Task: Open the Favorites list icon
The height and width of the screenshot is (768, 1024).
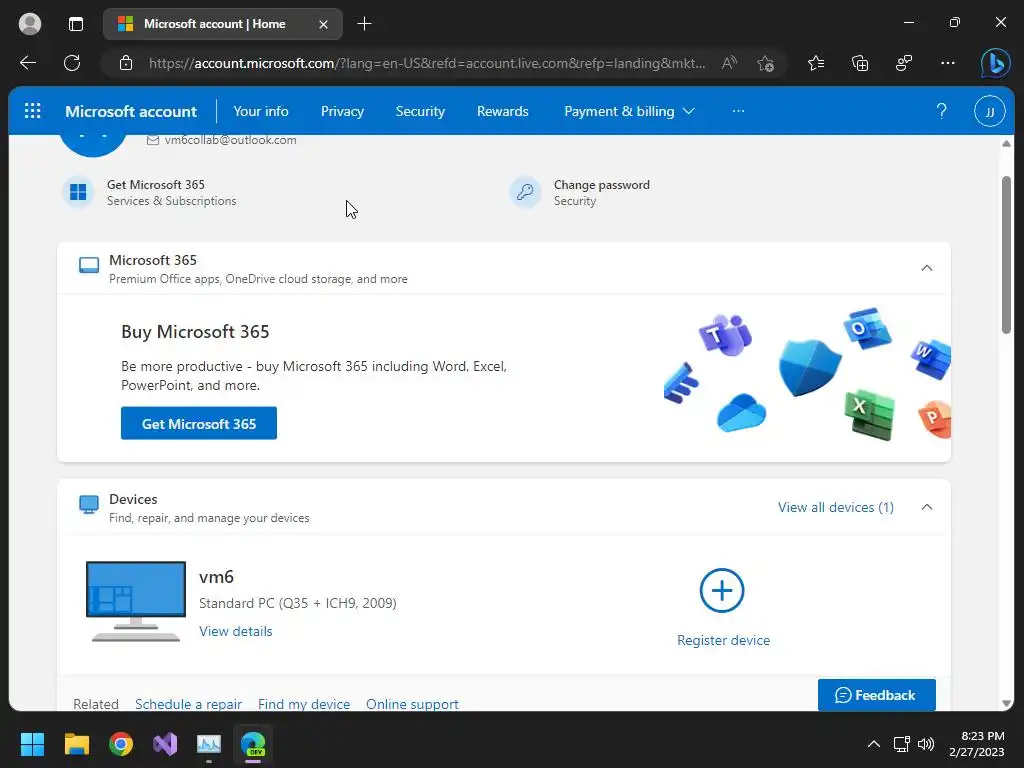Action: pyautogui.click(x=816, y=63)
